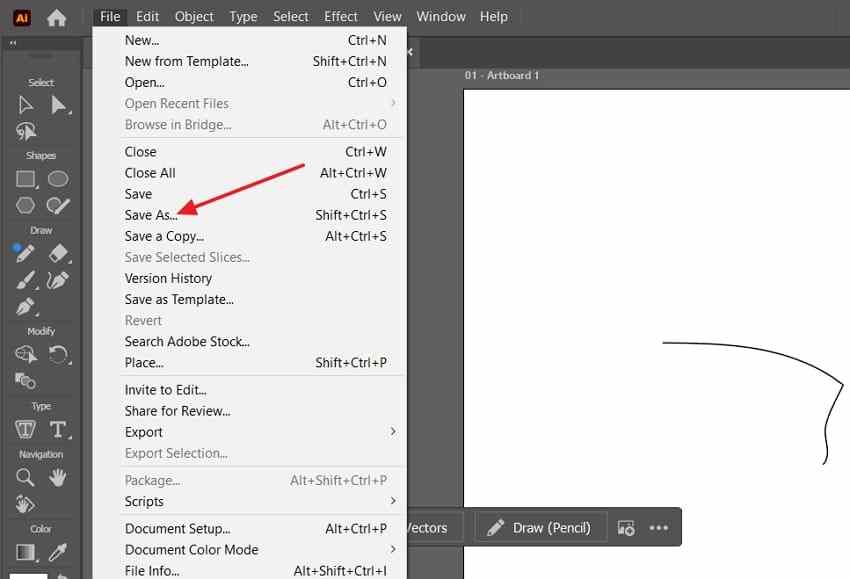Open the View menu
The width and height of the screenshot is (850, 579).
[x=387, y=17]
